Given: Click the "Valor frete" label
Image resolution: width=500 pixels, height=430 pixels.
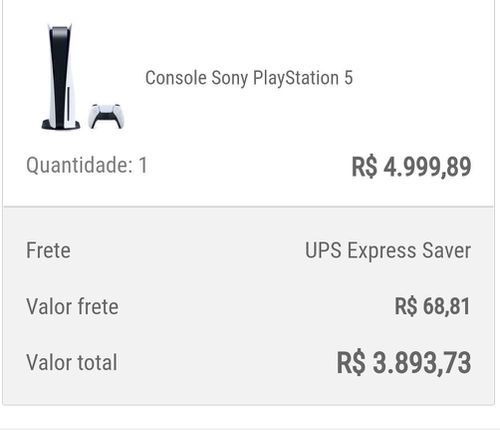Looking at the screenshot, I should (72, 307).
